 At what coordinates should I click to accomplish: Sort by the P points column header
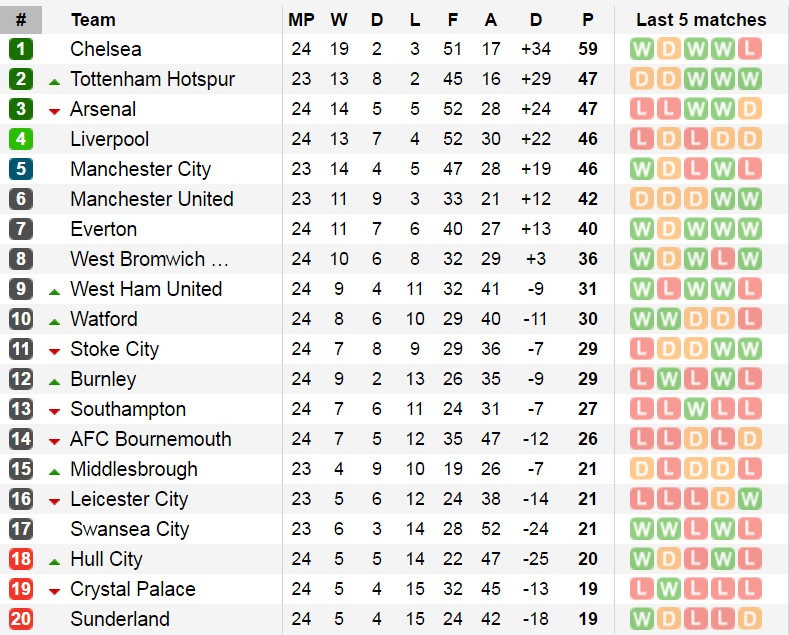(588, 19)
